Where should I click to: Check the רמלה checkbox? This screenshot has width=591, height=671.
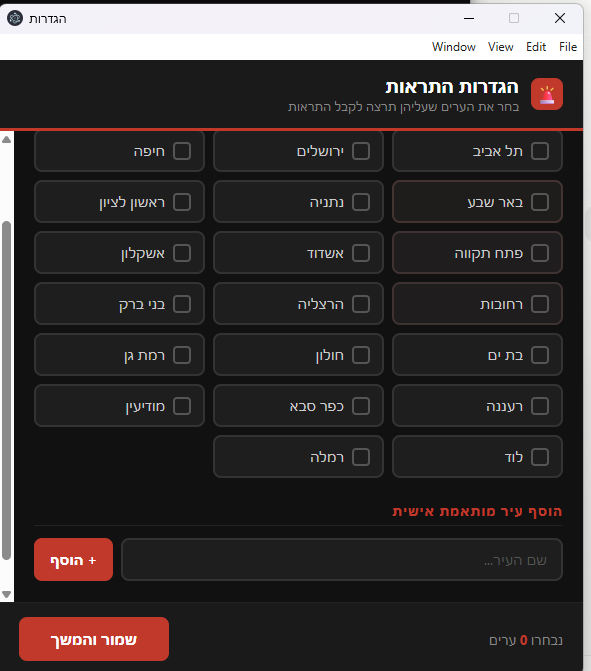[x=361, y=457]
